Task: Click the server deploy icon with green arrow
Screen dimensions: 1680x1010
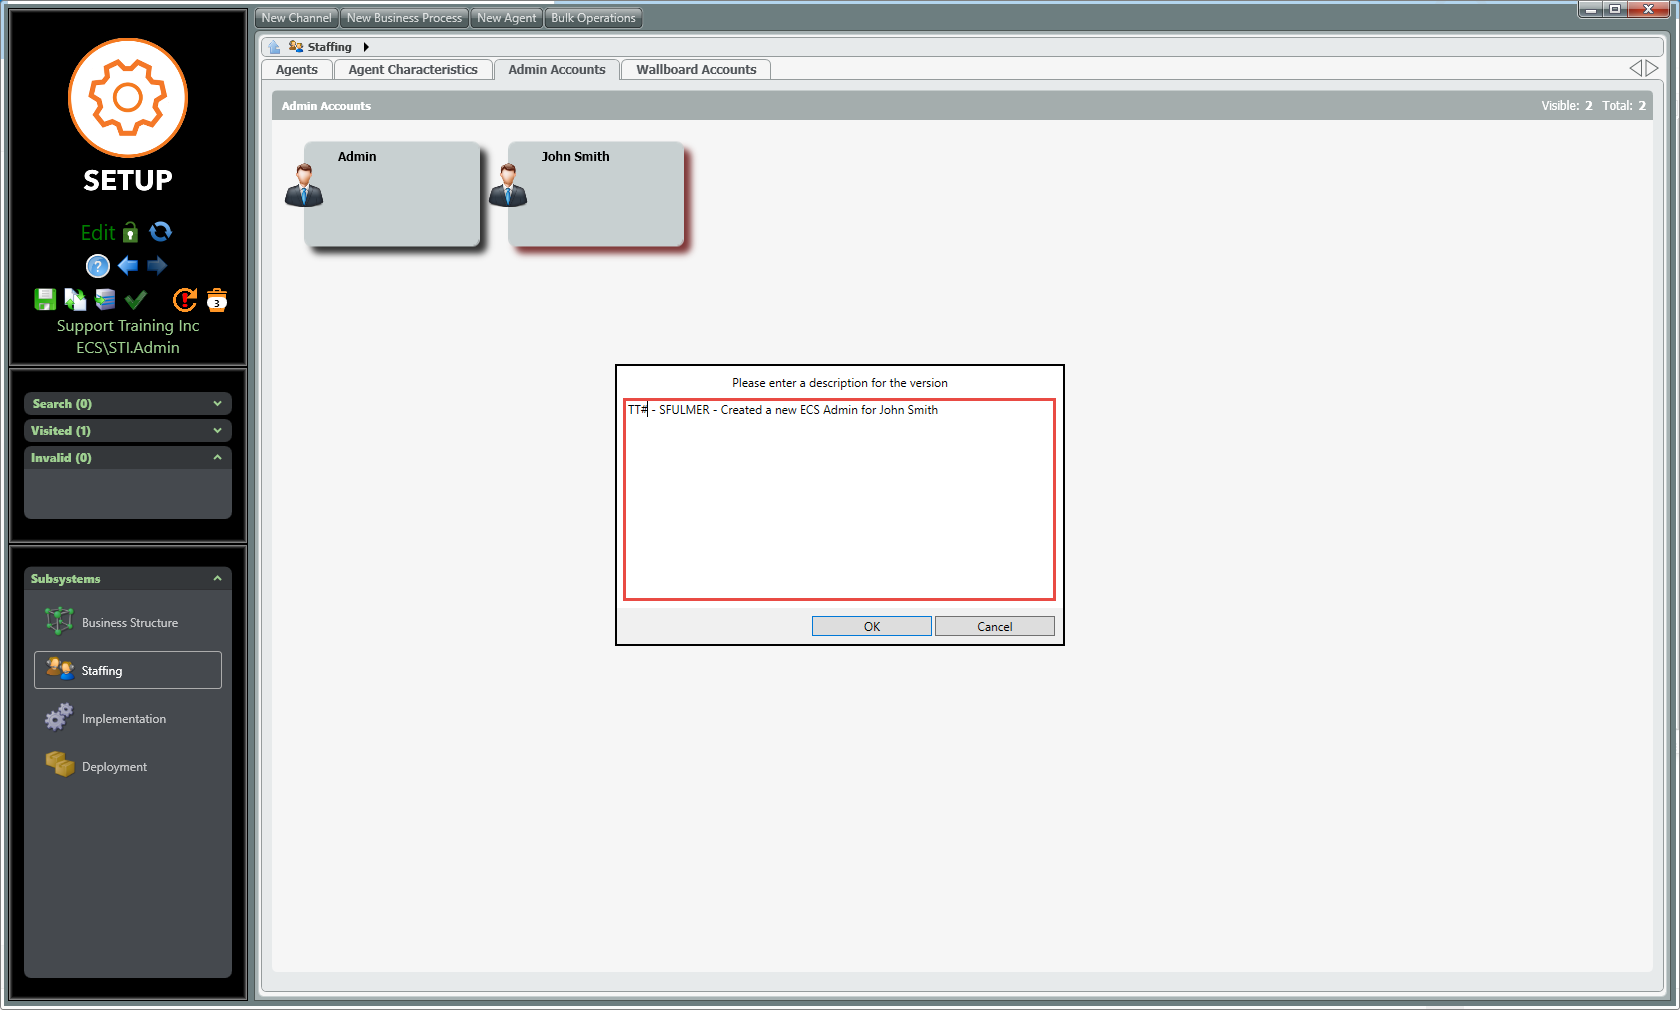Action: (105, 299)
